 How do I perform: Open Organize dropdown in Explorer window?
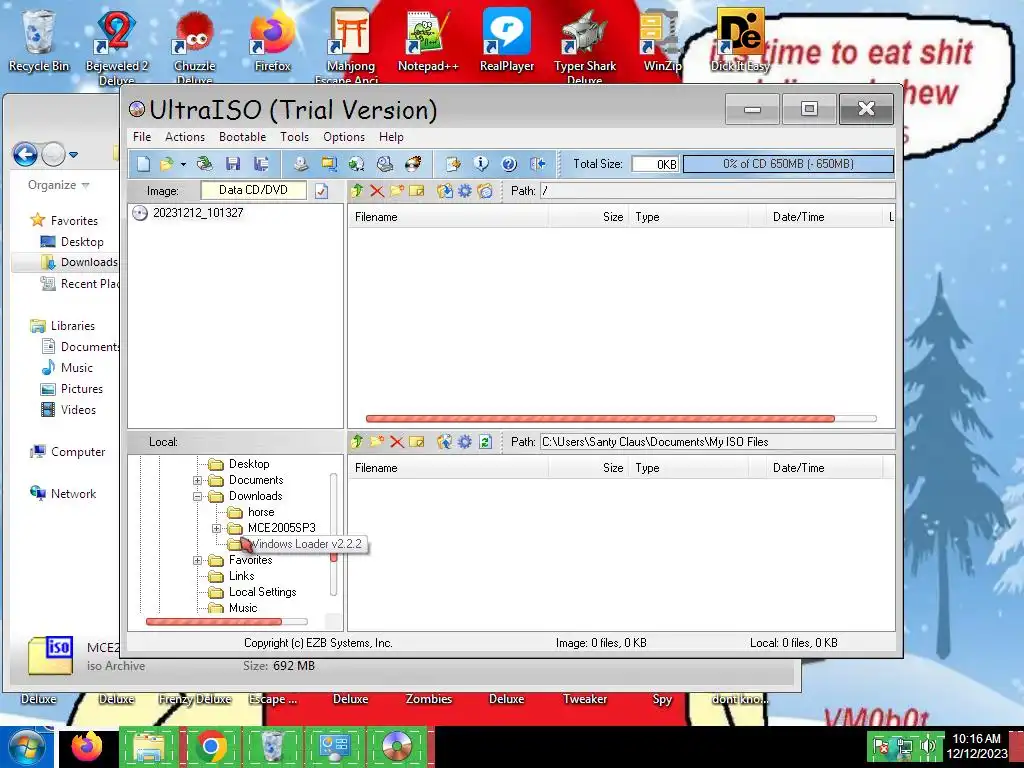click(58, 185)
